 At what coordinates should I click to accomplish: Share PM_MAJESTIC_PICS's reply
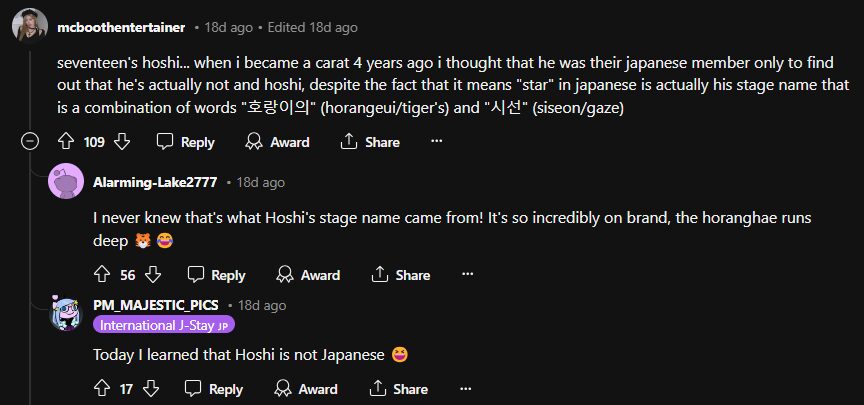point(401,388)
